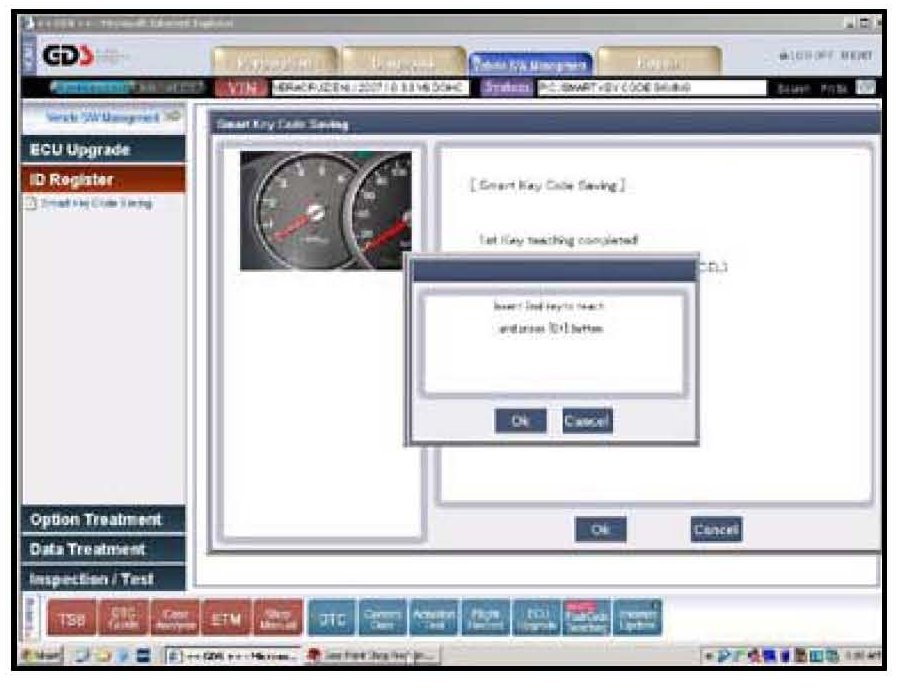Expand the Data Treatment section
The width and height of the screenshot is (913, 691).
point(104,549)
